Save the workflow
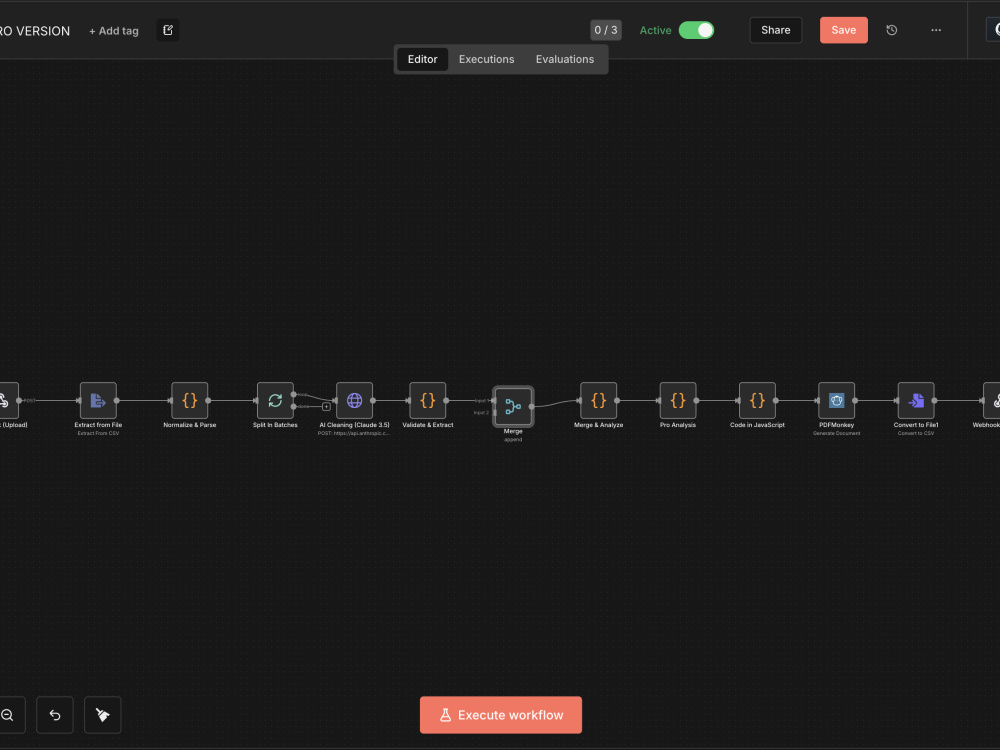1000x750 pixels. 844,30
